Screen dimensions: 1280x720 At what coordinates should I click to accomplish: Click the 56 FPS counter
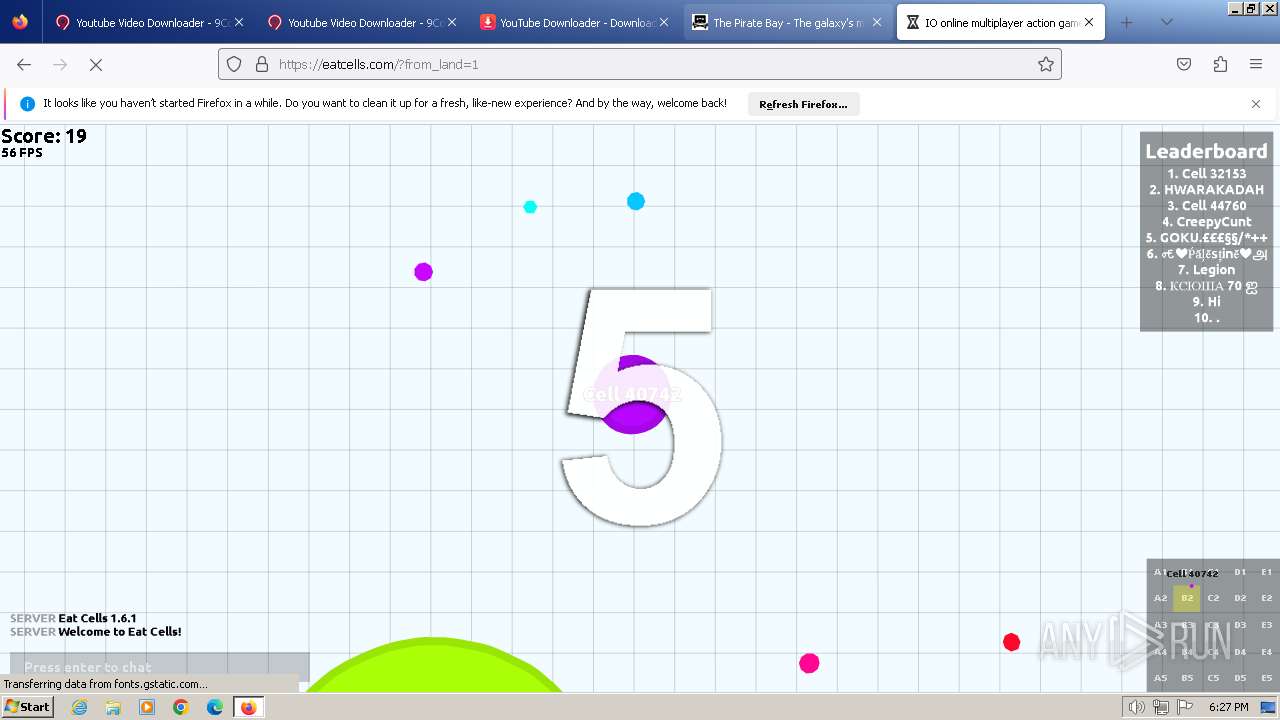pyautogui.click(x=22, y=153)
